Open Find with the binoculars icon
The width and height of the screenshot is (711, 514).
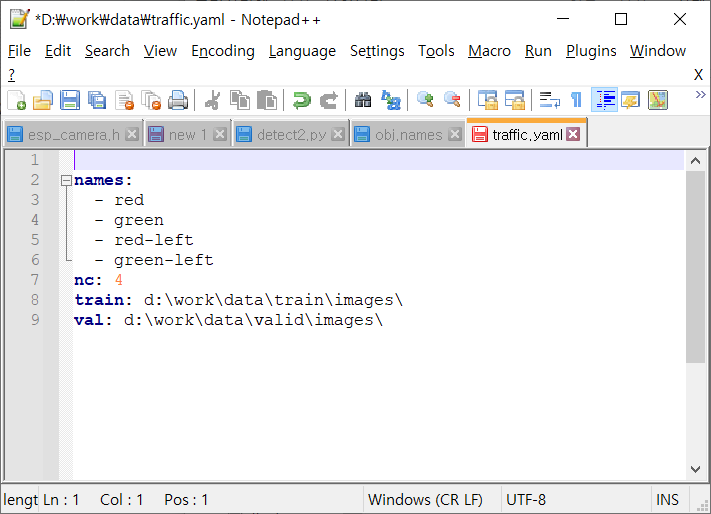(x=363, y=100)
